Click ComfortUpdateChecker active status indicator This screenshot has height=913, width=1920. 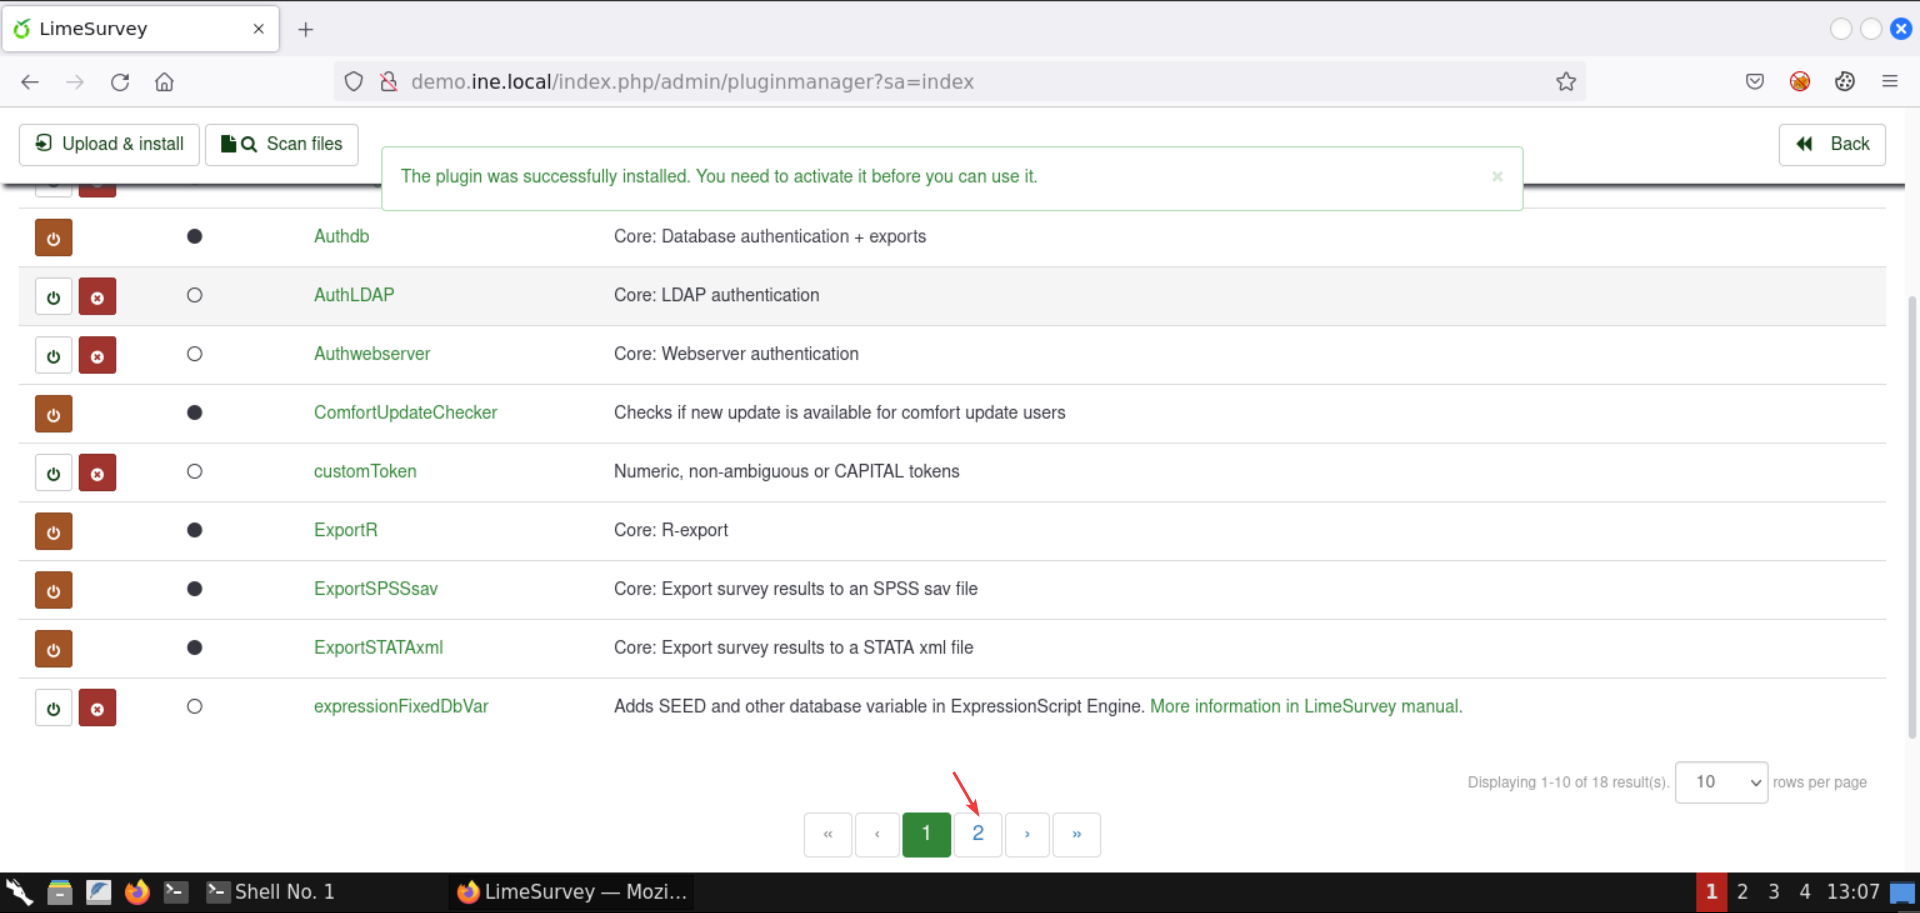click(x=195, y=412)
